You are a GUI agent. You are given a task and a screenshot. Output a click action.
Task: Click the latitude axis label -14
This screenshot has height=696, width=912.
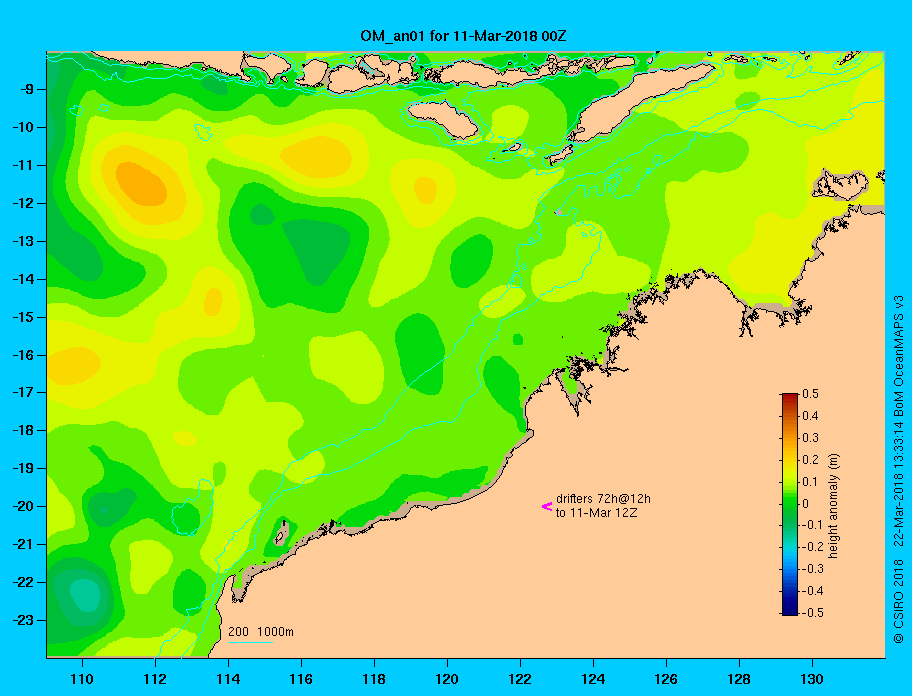(x=24, y=279)
